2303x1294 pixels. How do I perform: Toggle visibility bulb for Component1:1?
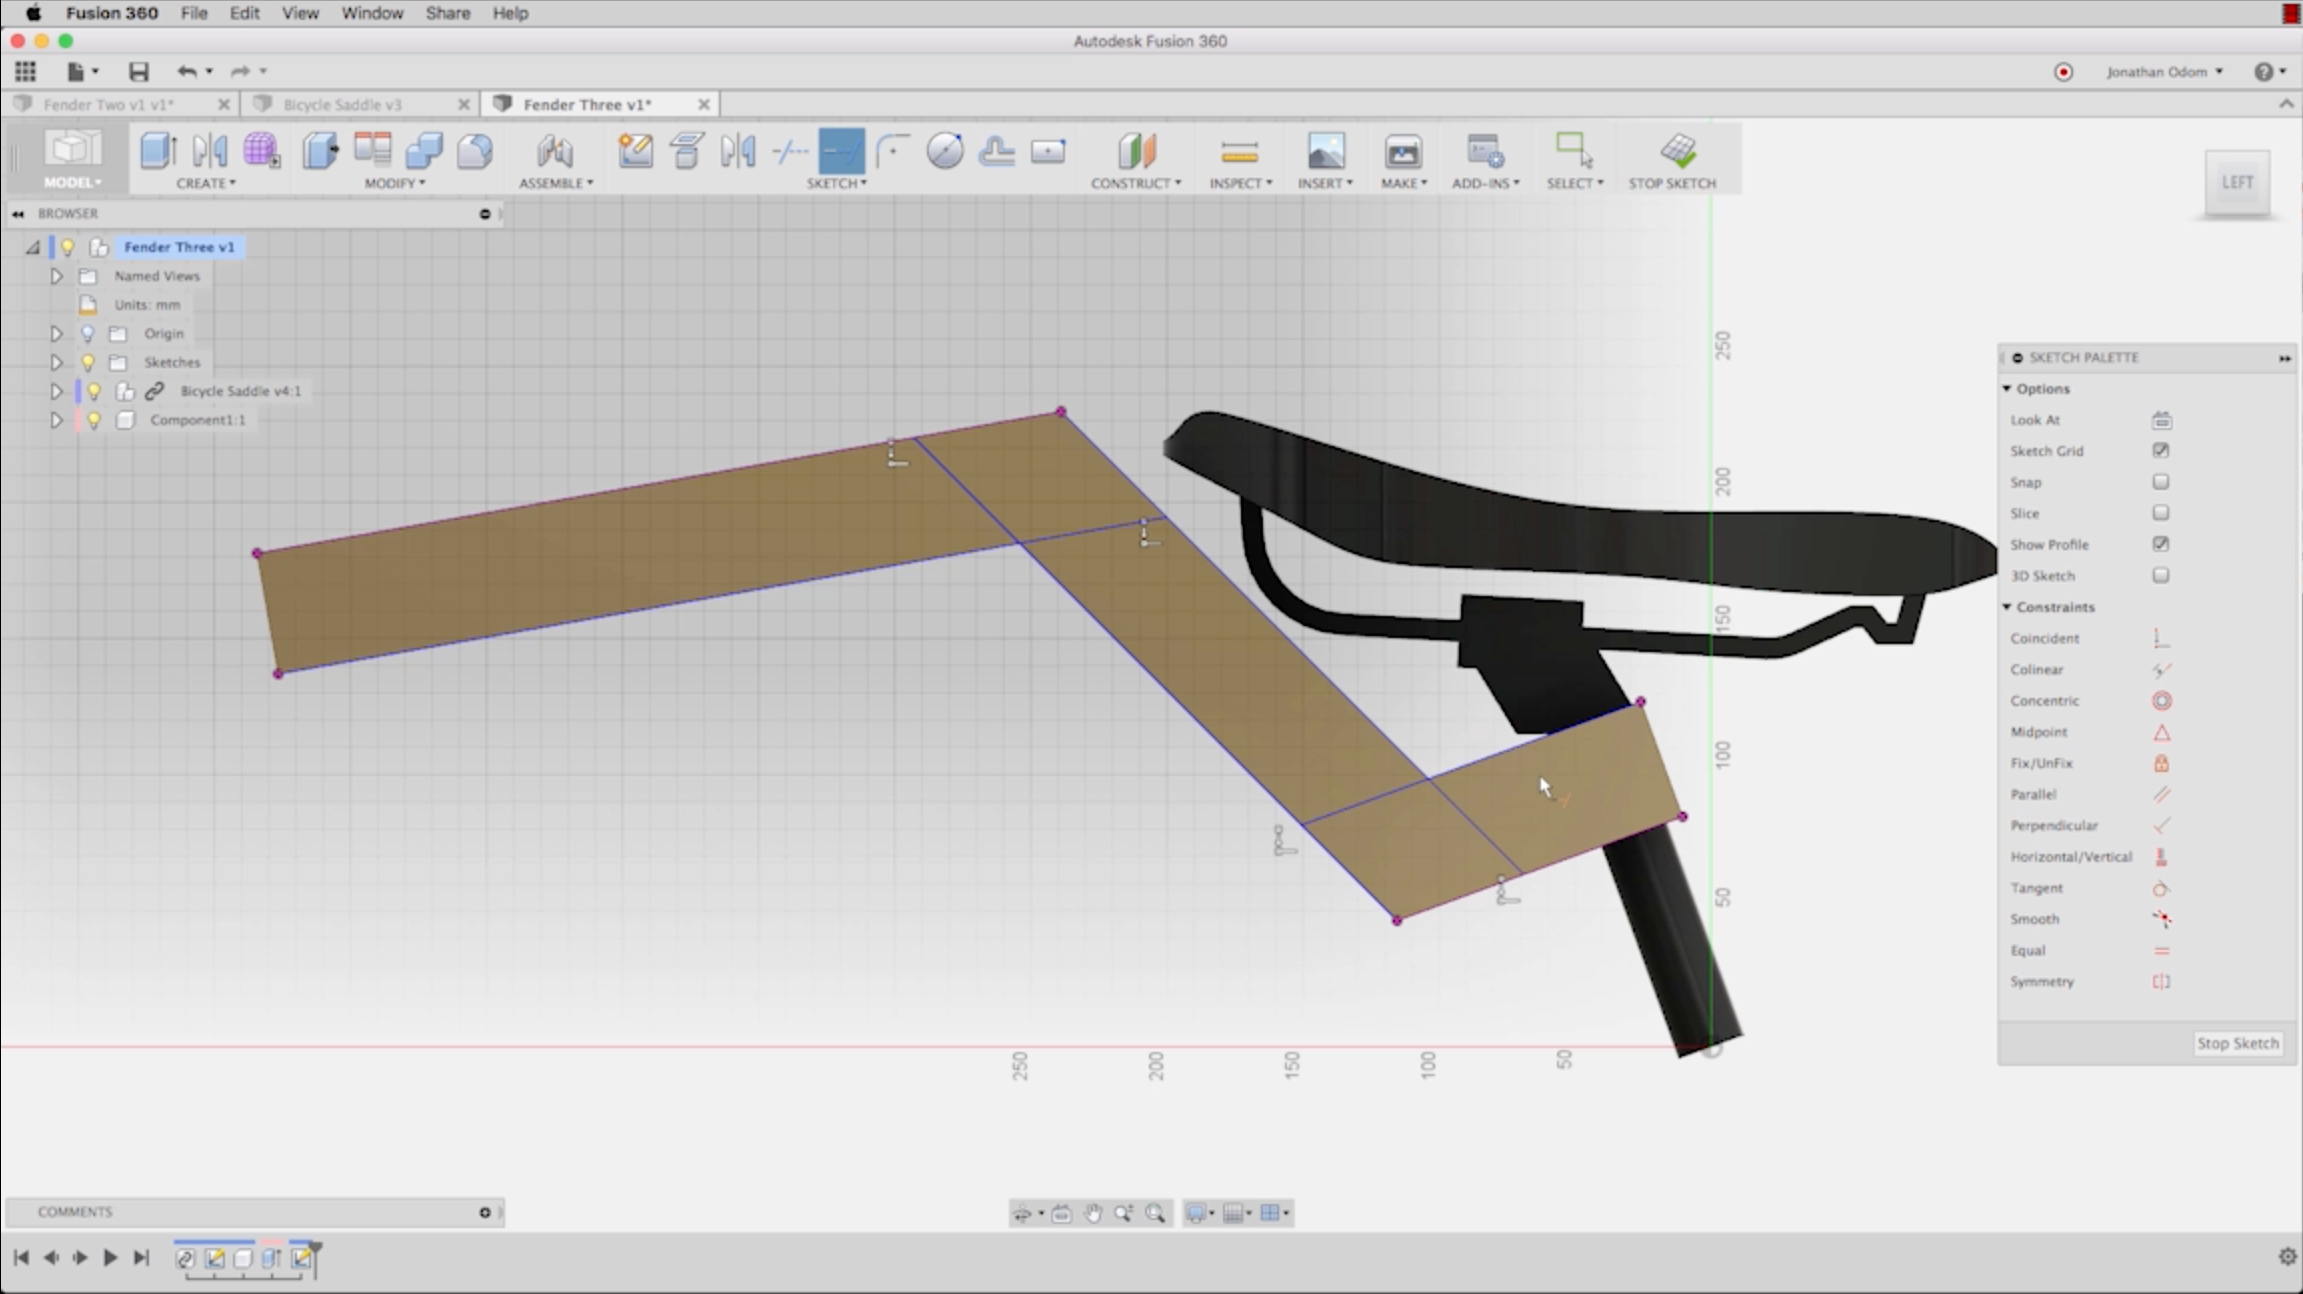pyautogui.click(x=94, y=420)
